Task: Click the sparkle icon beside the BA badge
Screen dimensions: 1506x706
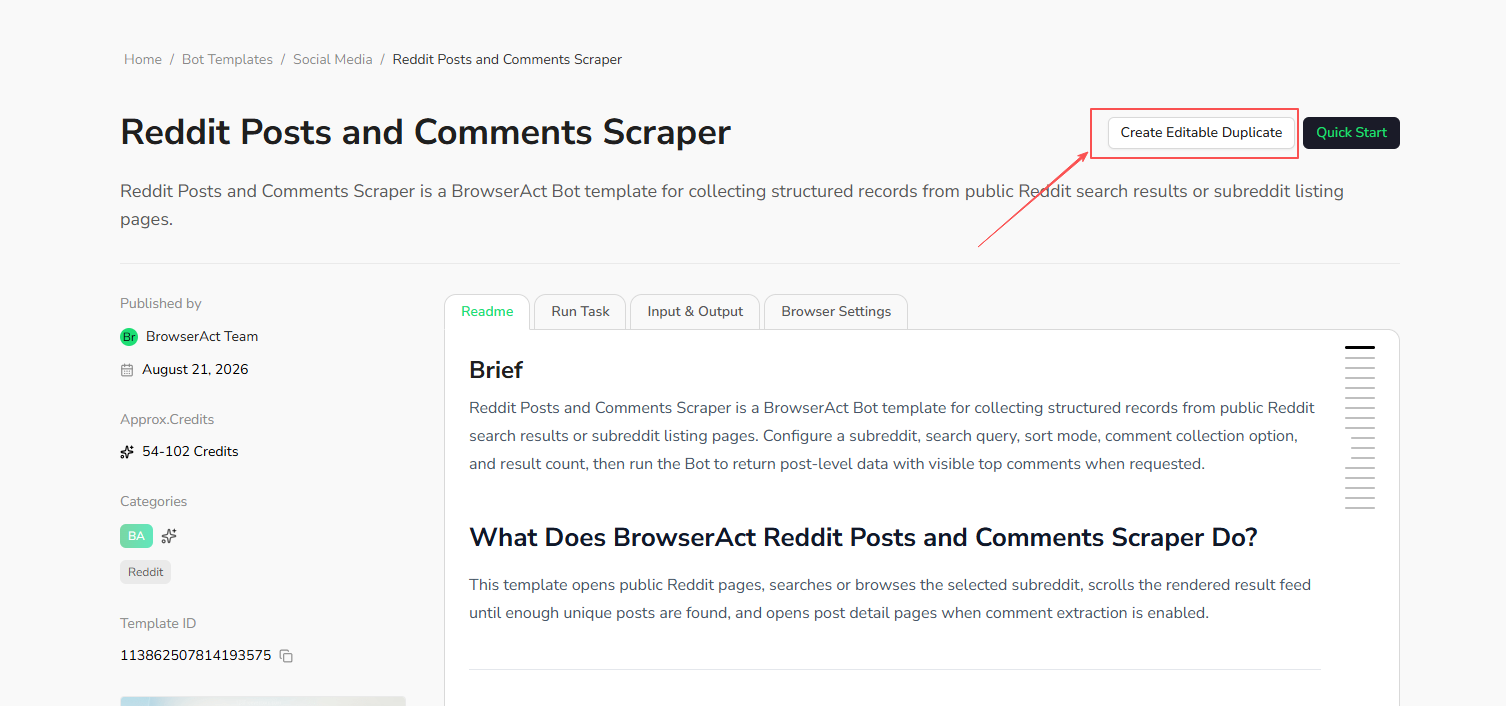Action: 169,536
